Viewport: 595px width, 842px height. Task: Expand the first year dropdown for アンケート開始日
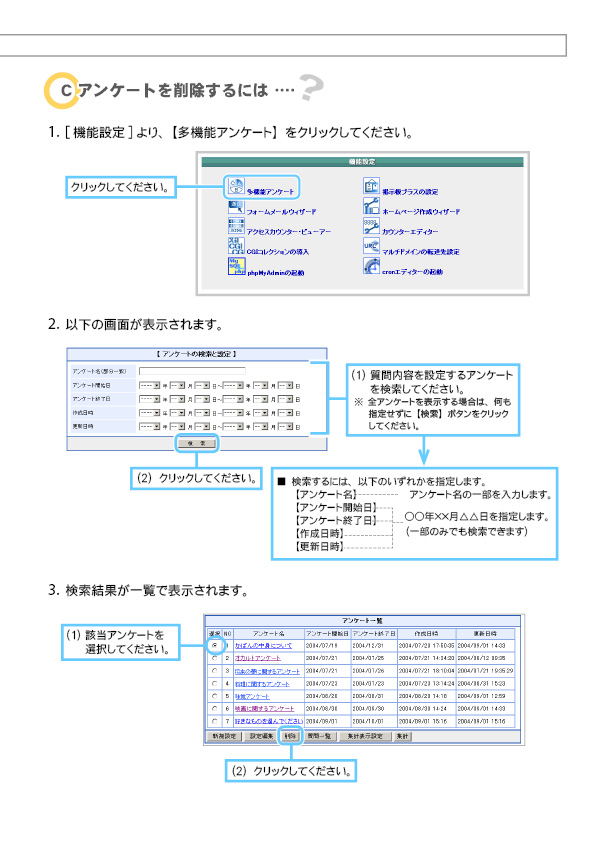[x=149, y=386]
